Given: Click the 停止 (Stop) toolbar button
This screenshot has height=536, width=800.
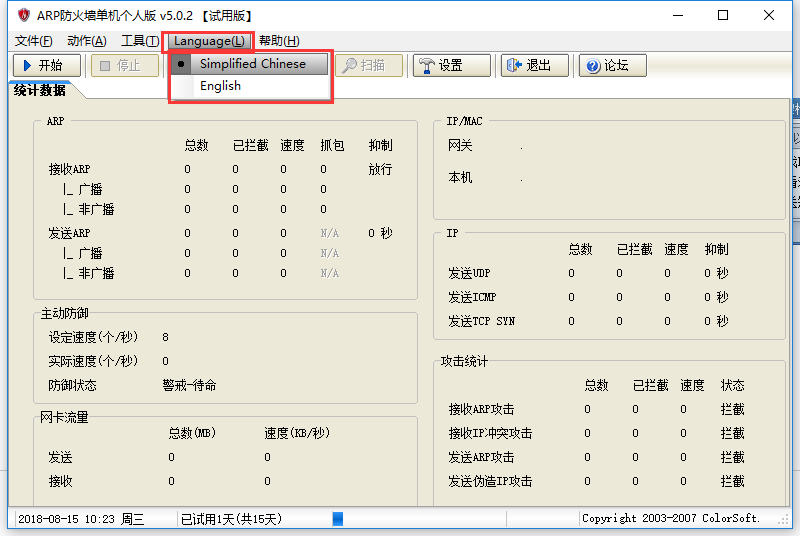Looking at the screenshot, I should [125, 66].
